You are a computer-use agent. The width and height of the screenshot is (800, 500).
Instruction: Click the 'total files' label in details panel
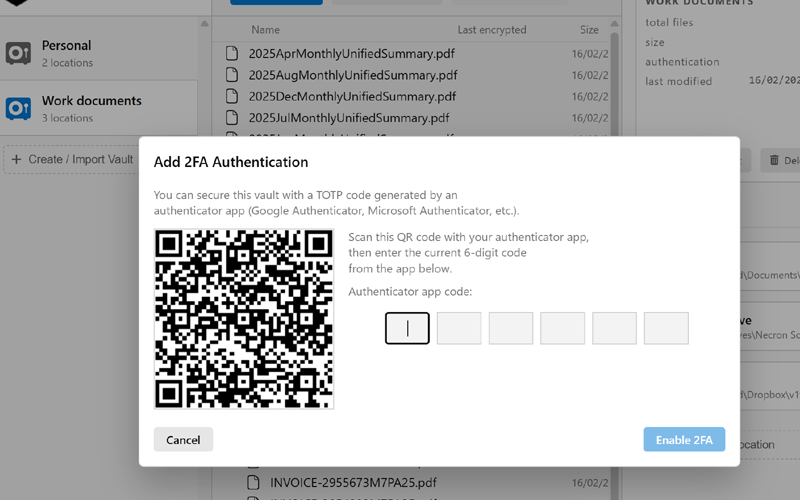tap(669, 22)
